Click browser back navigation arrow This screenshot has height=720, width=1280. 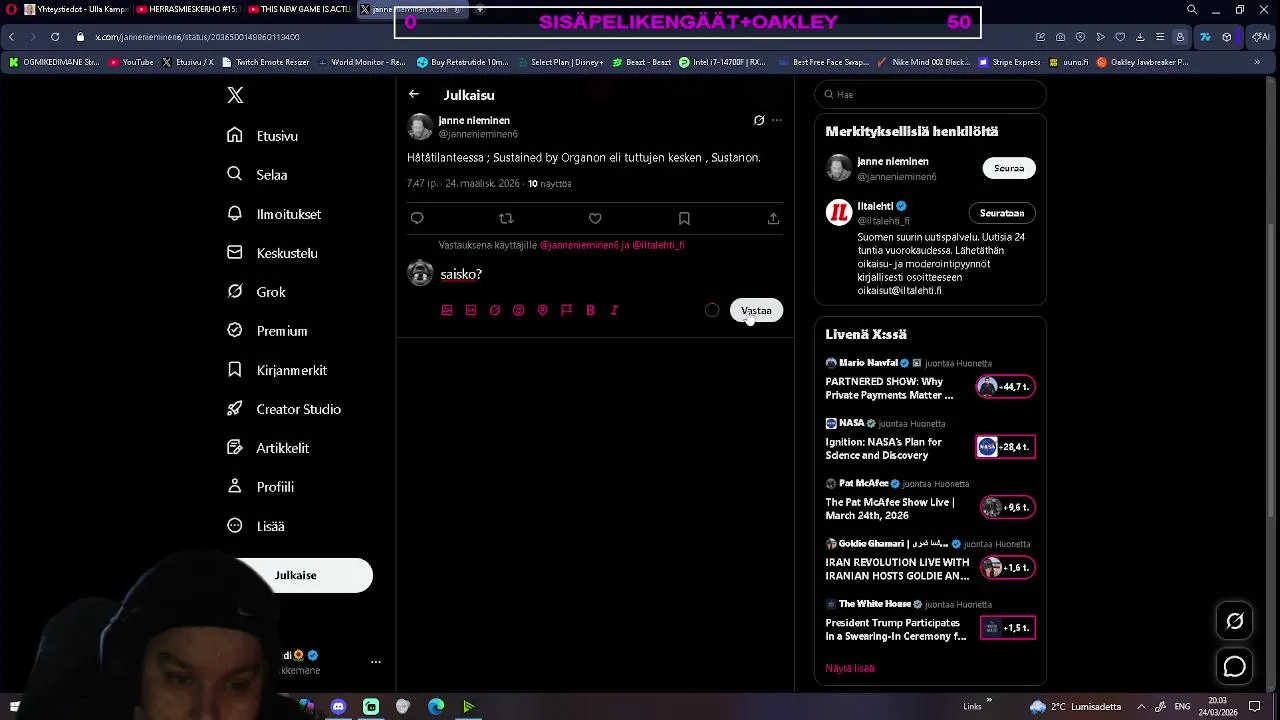11,37
